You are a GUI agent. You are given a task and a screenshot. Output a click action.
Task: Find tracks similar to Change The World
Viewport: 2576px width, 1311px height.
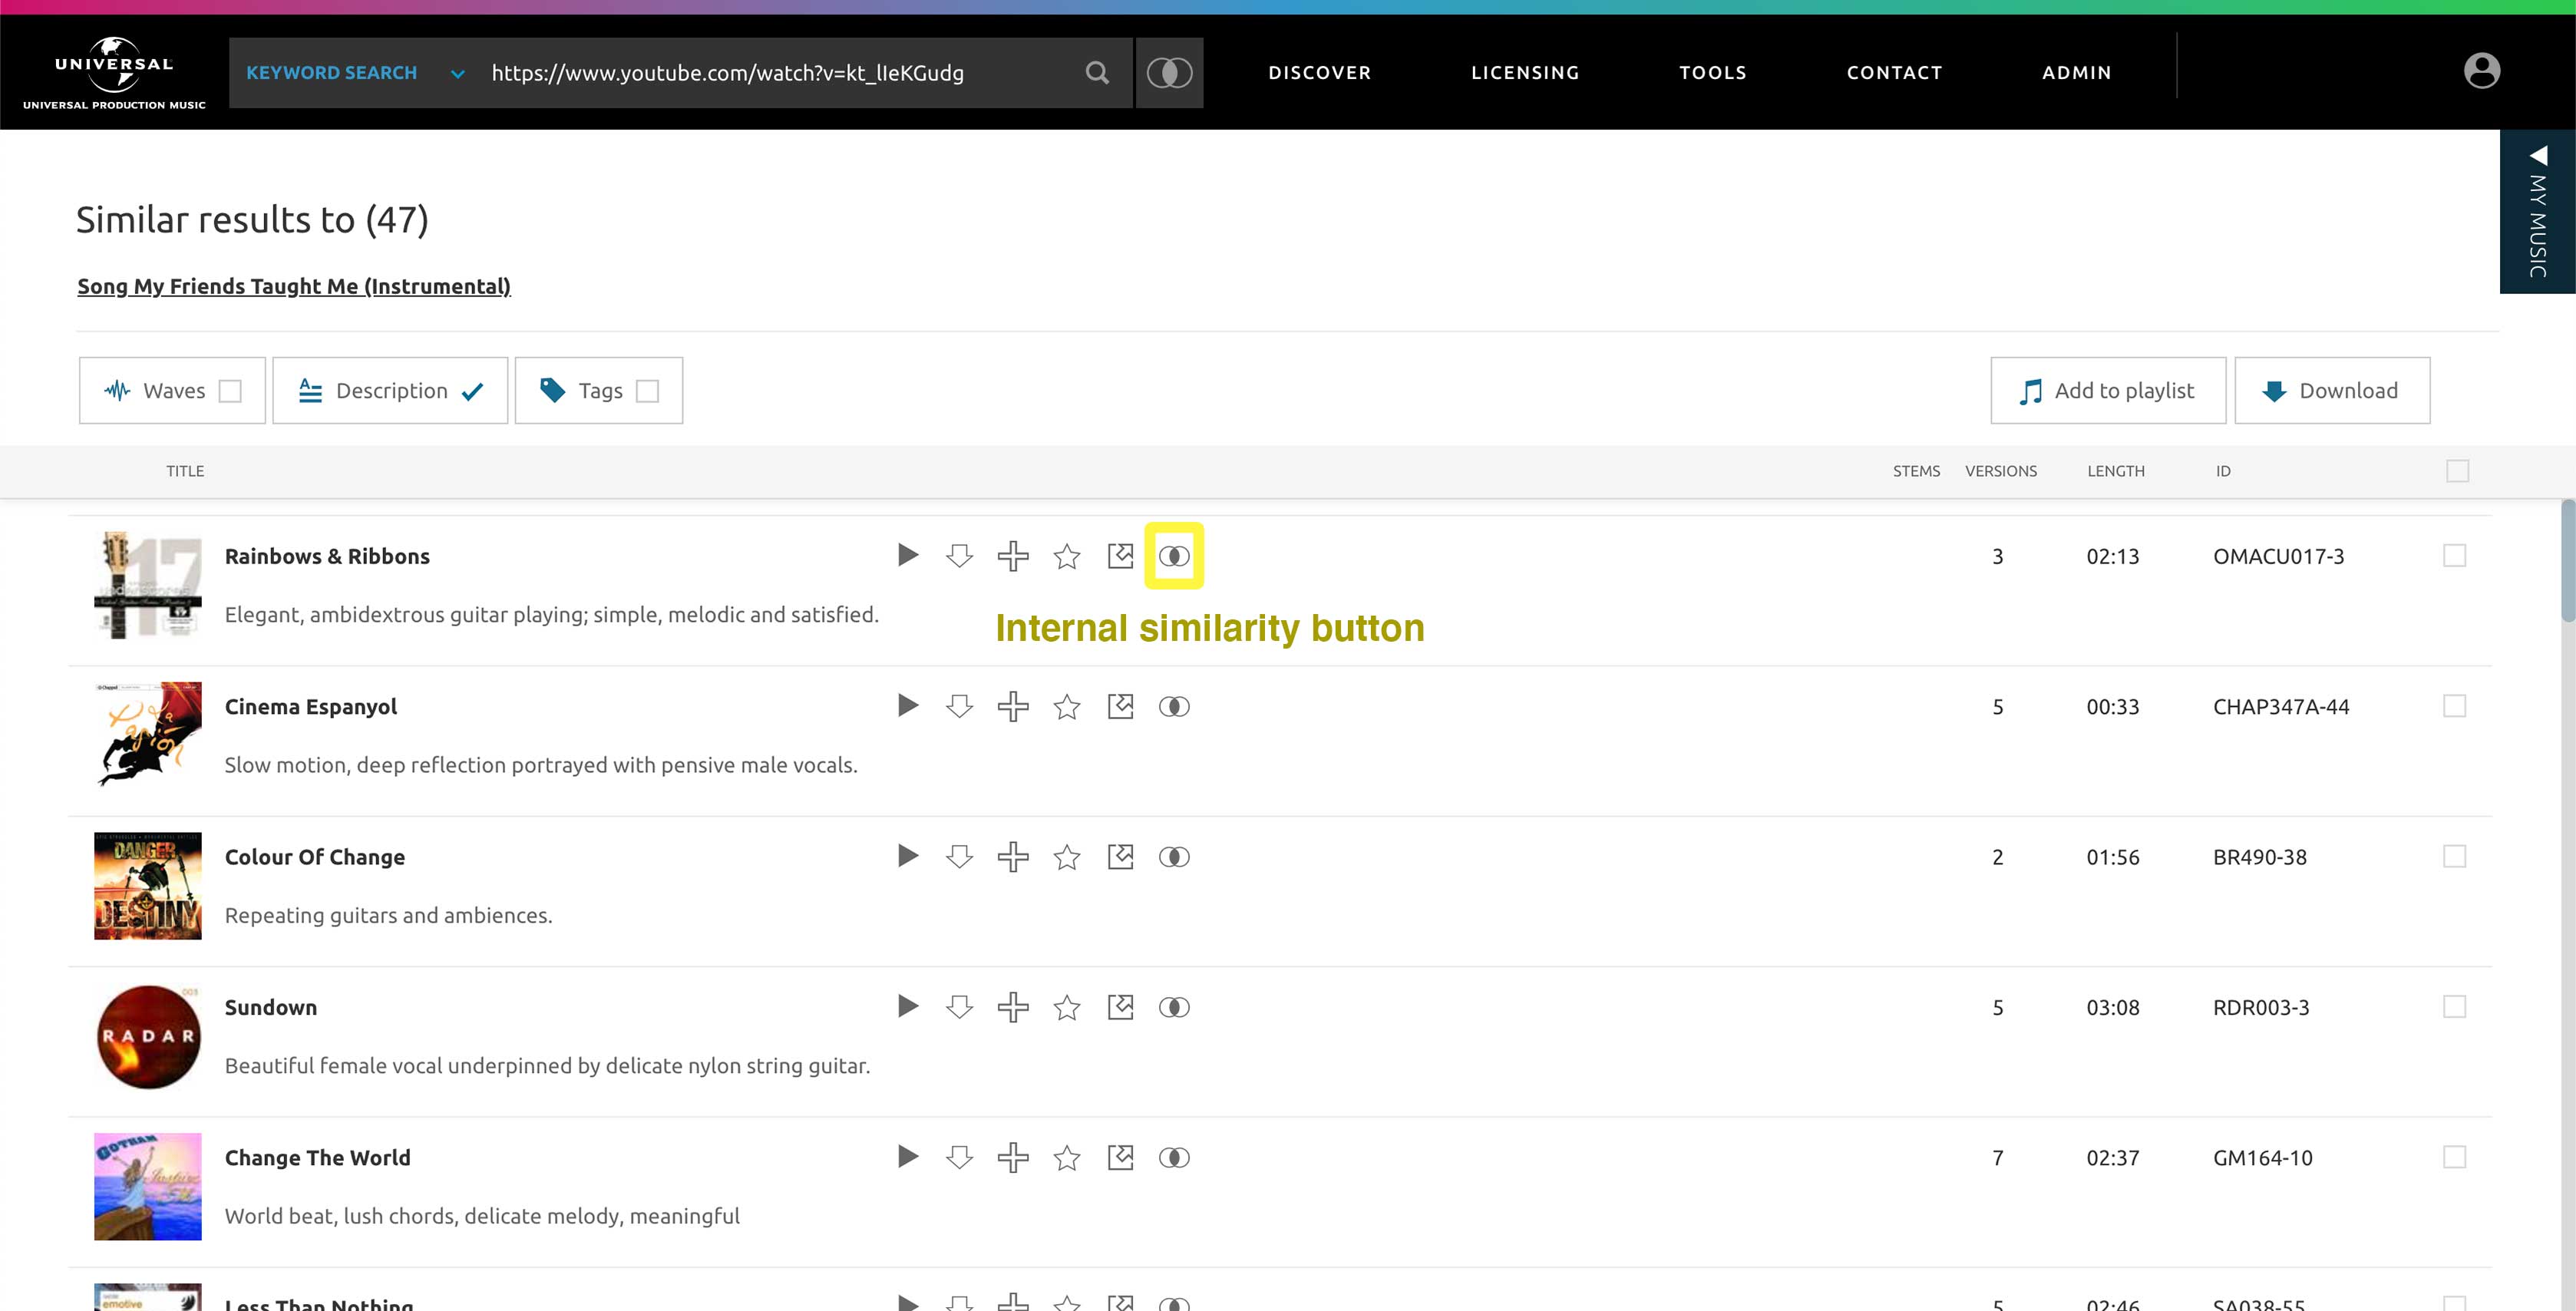[x=1174, y=1157]
